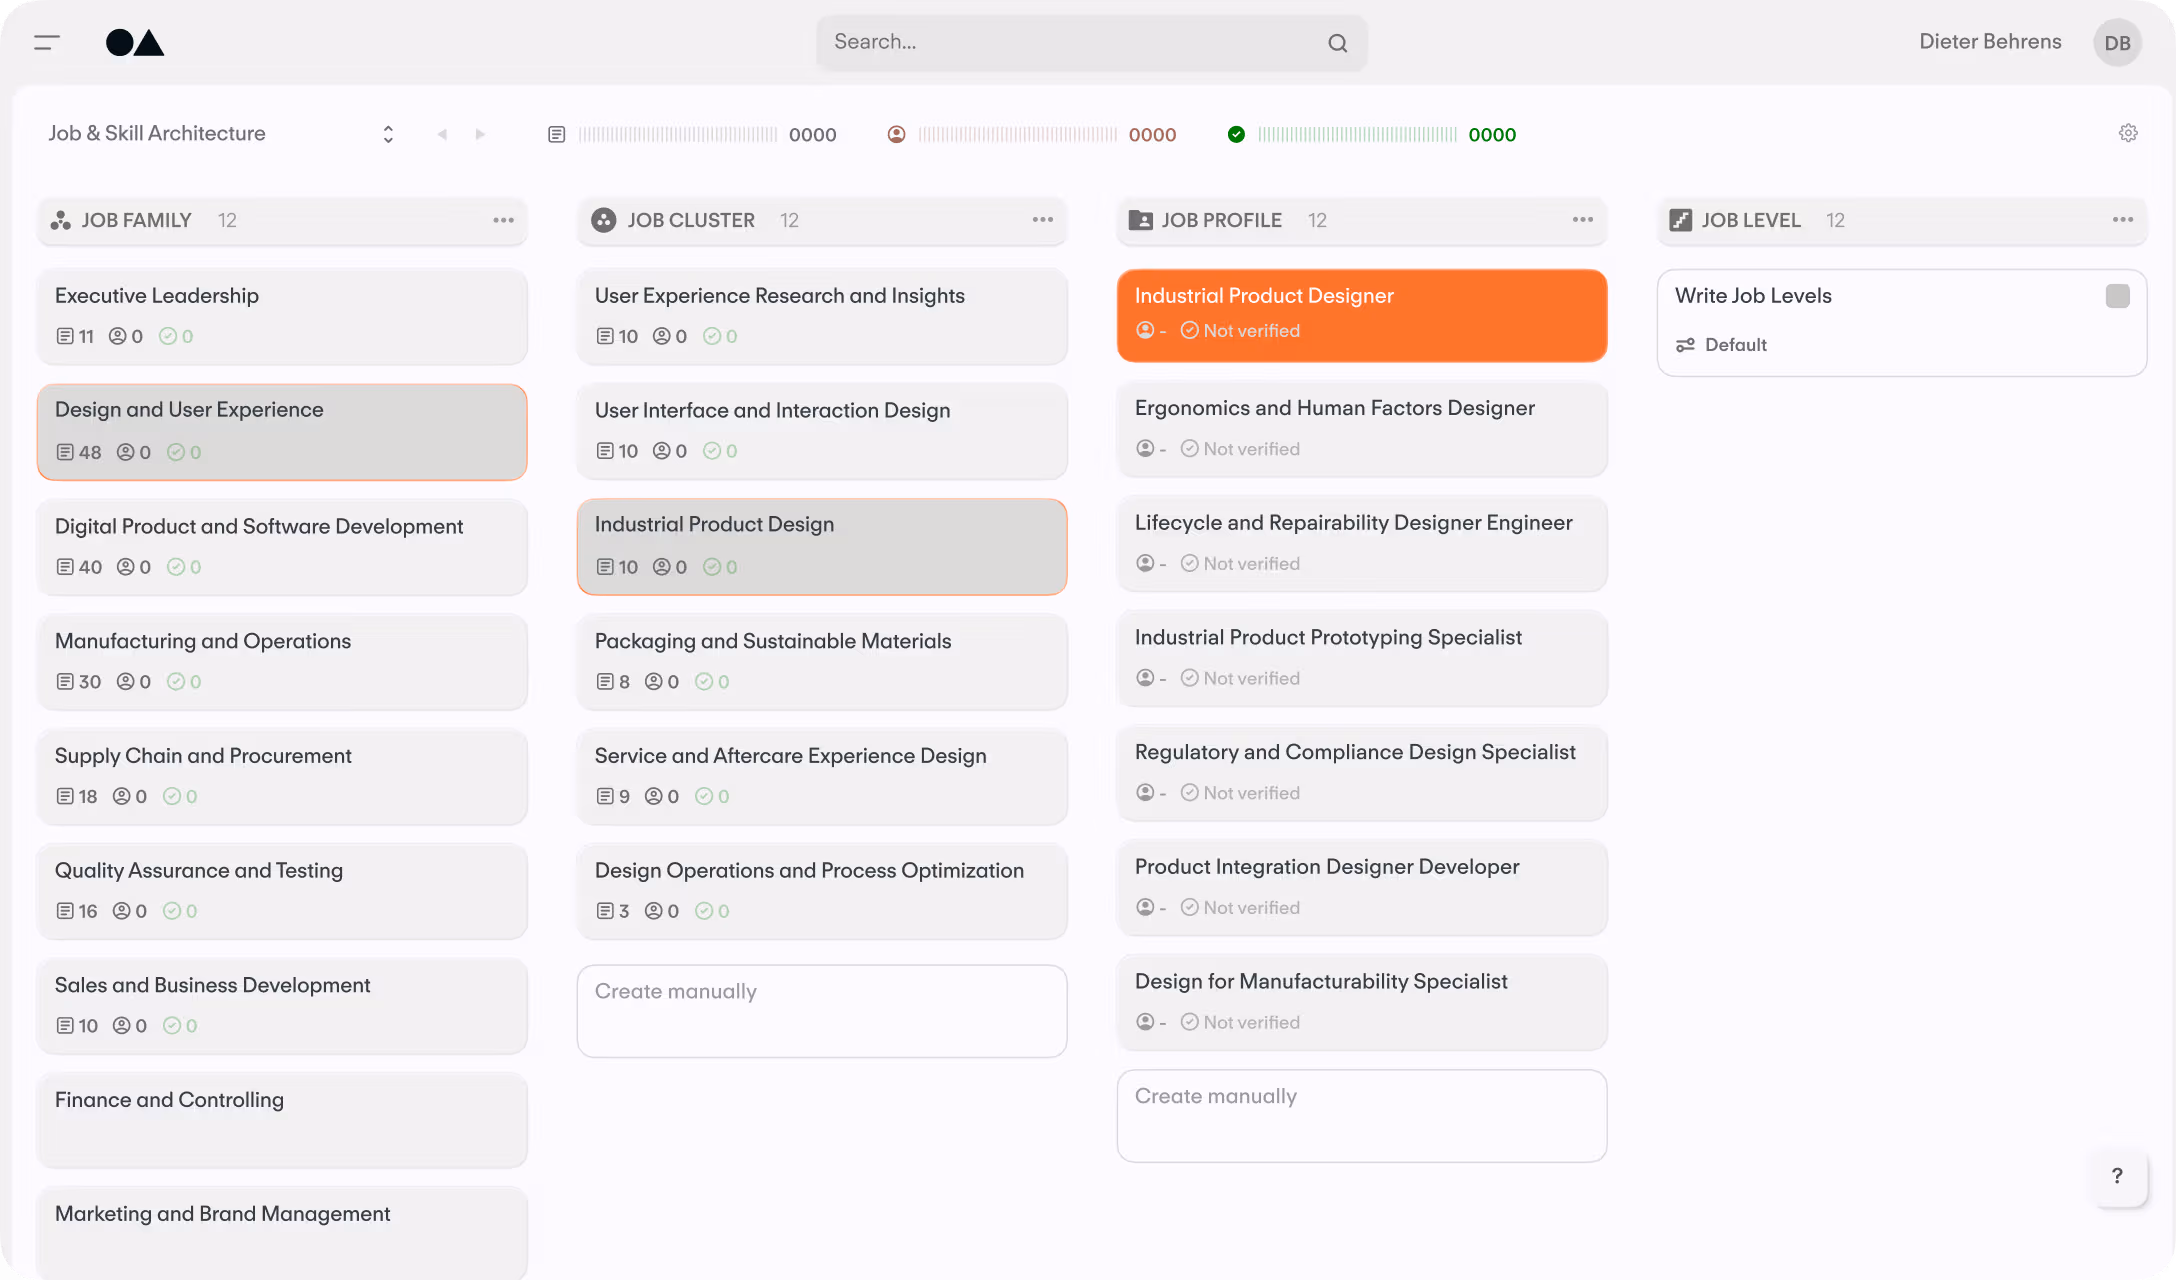This screenshot has width=2176, height=1280.
Task: Click the green verified check icon
Action: (1236, 134)
